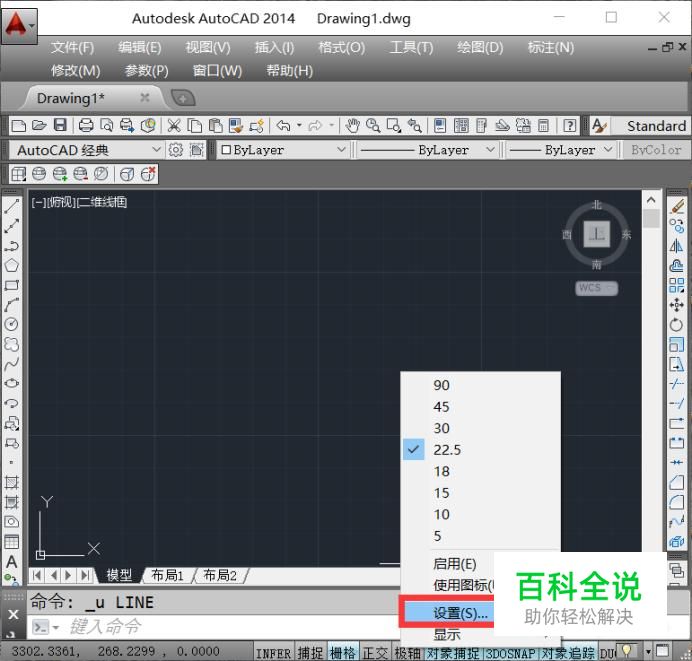This screenshot has height=661, width=692.
Task: Click the Plot printer icon
Action: [x=86, y=126]
